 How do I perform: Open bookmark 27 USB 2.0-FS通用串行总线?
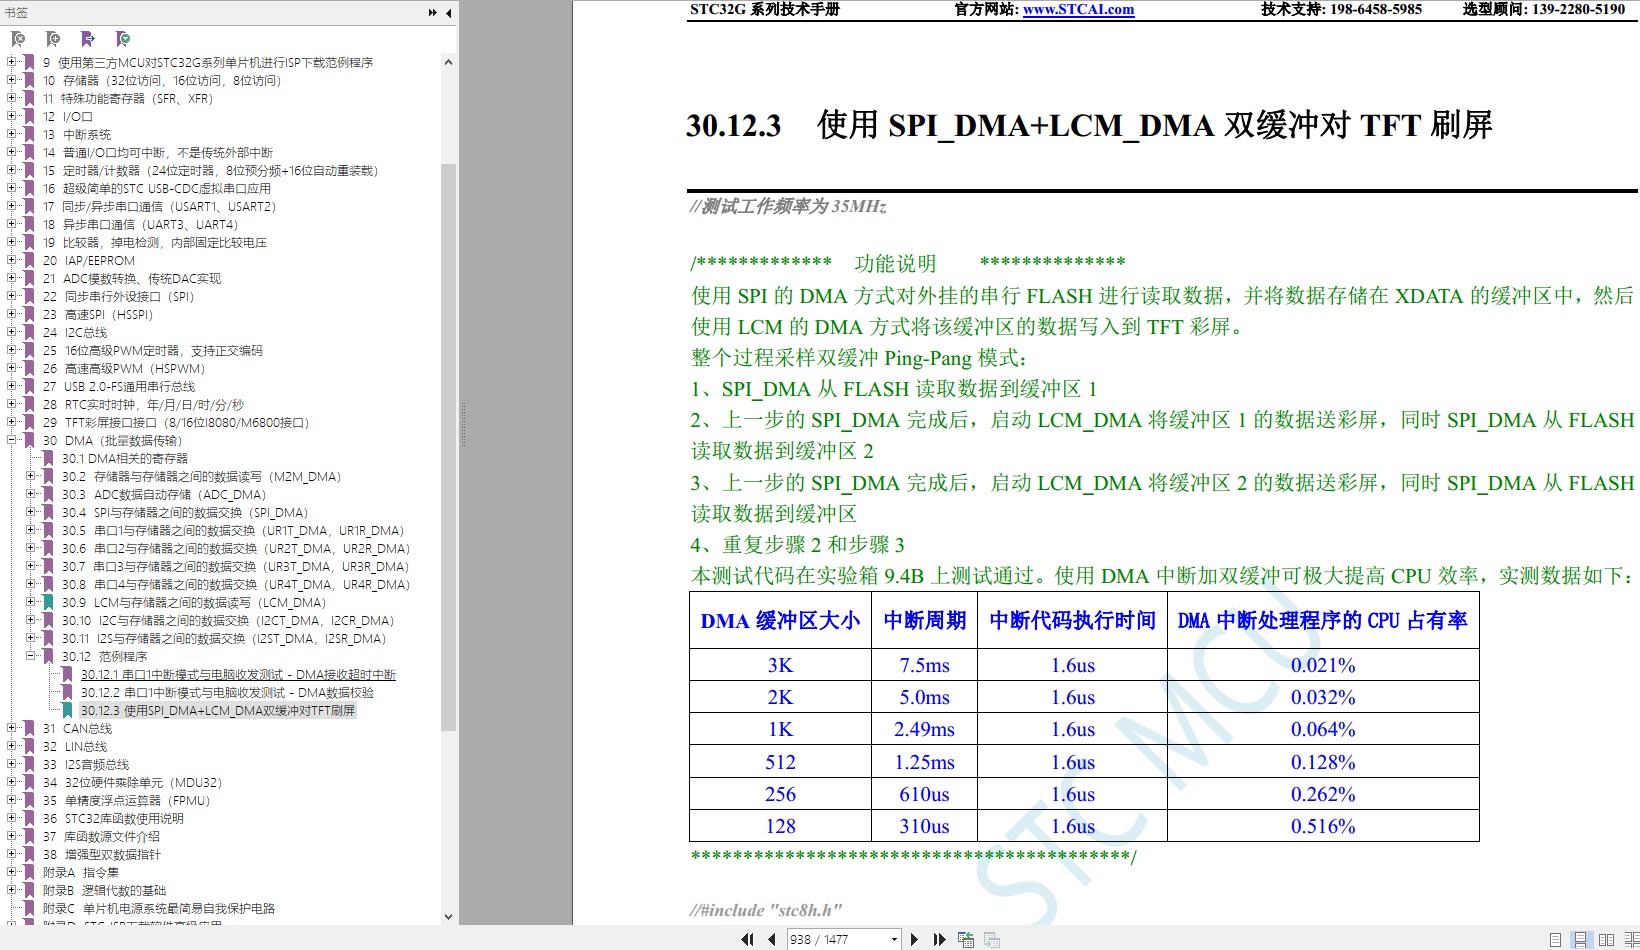[x=118, y=387]
